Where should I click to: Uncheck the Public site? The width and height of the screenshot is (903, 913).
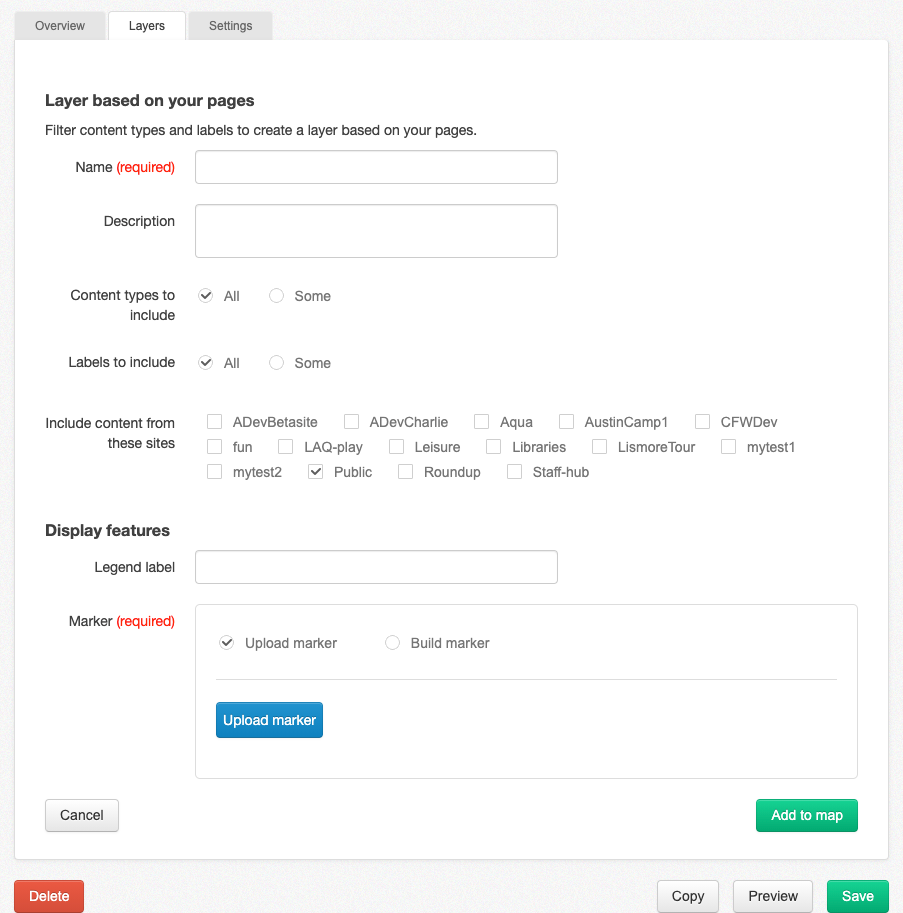pos(316,472)
